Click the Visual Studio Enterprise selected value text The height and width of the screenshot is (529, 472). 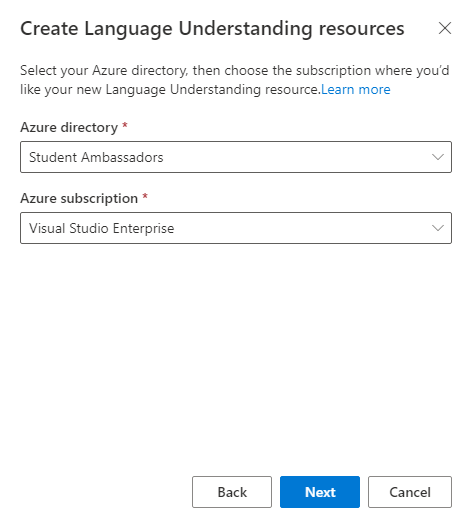(102, 228)
